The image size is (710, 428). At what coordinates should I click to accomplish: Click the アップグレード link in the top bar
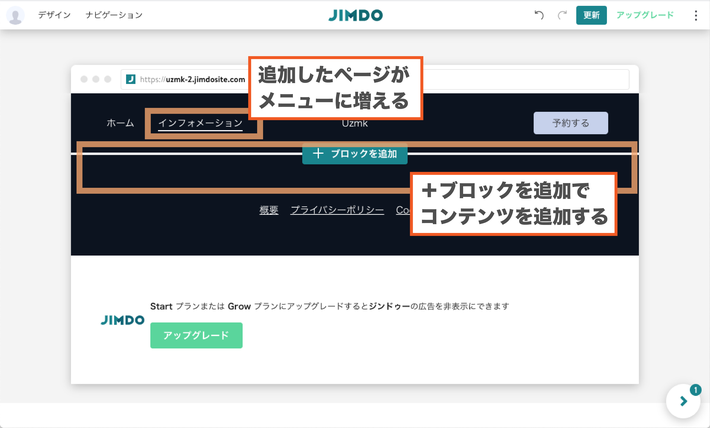[645, 15]
